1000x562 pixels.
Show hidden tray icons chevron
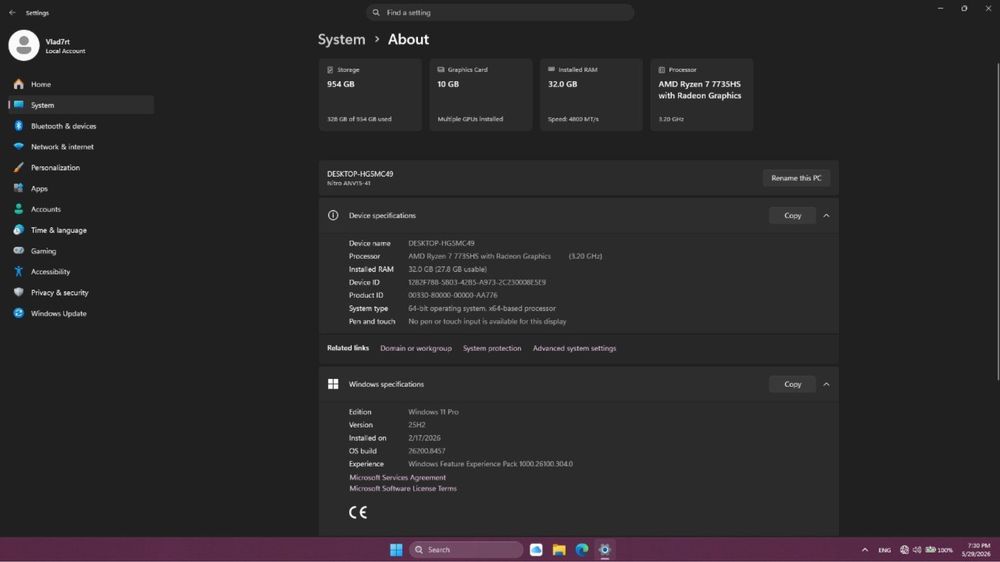coord(865,550)
